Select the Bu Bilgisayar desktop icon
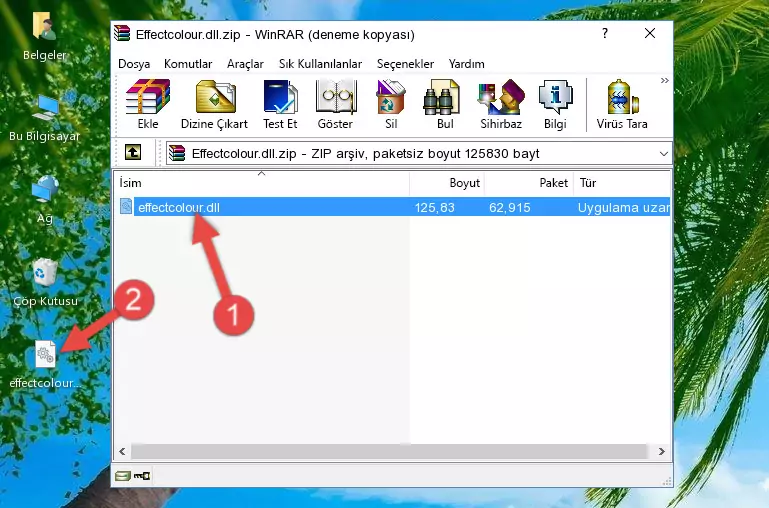The image size is (769, 508). pos(44,118)
